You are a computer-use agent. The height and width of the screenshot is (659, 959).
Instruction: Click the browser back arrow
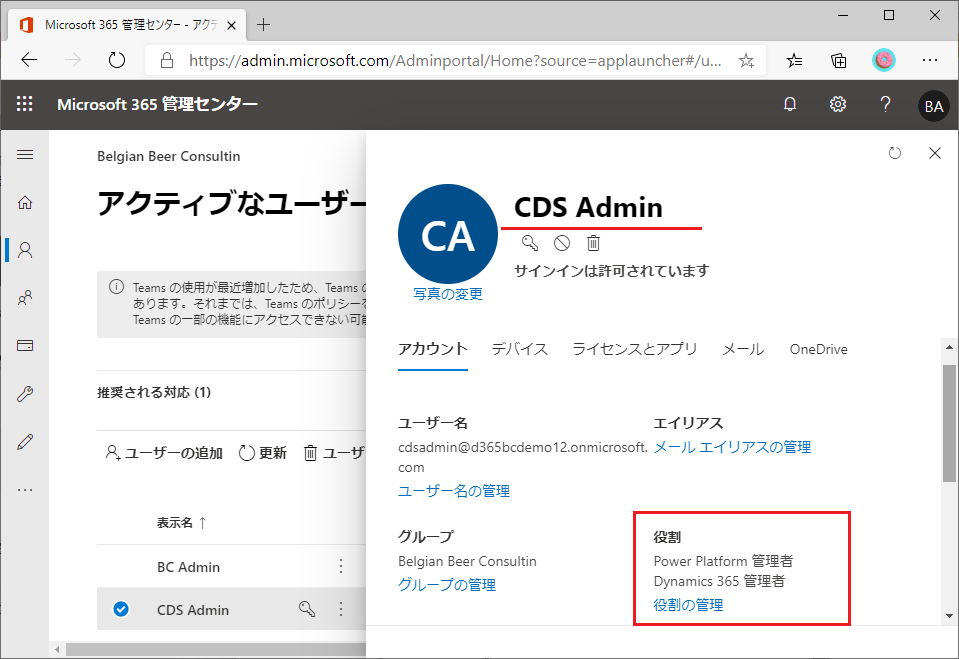pos(29,60)
